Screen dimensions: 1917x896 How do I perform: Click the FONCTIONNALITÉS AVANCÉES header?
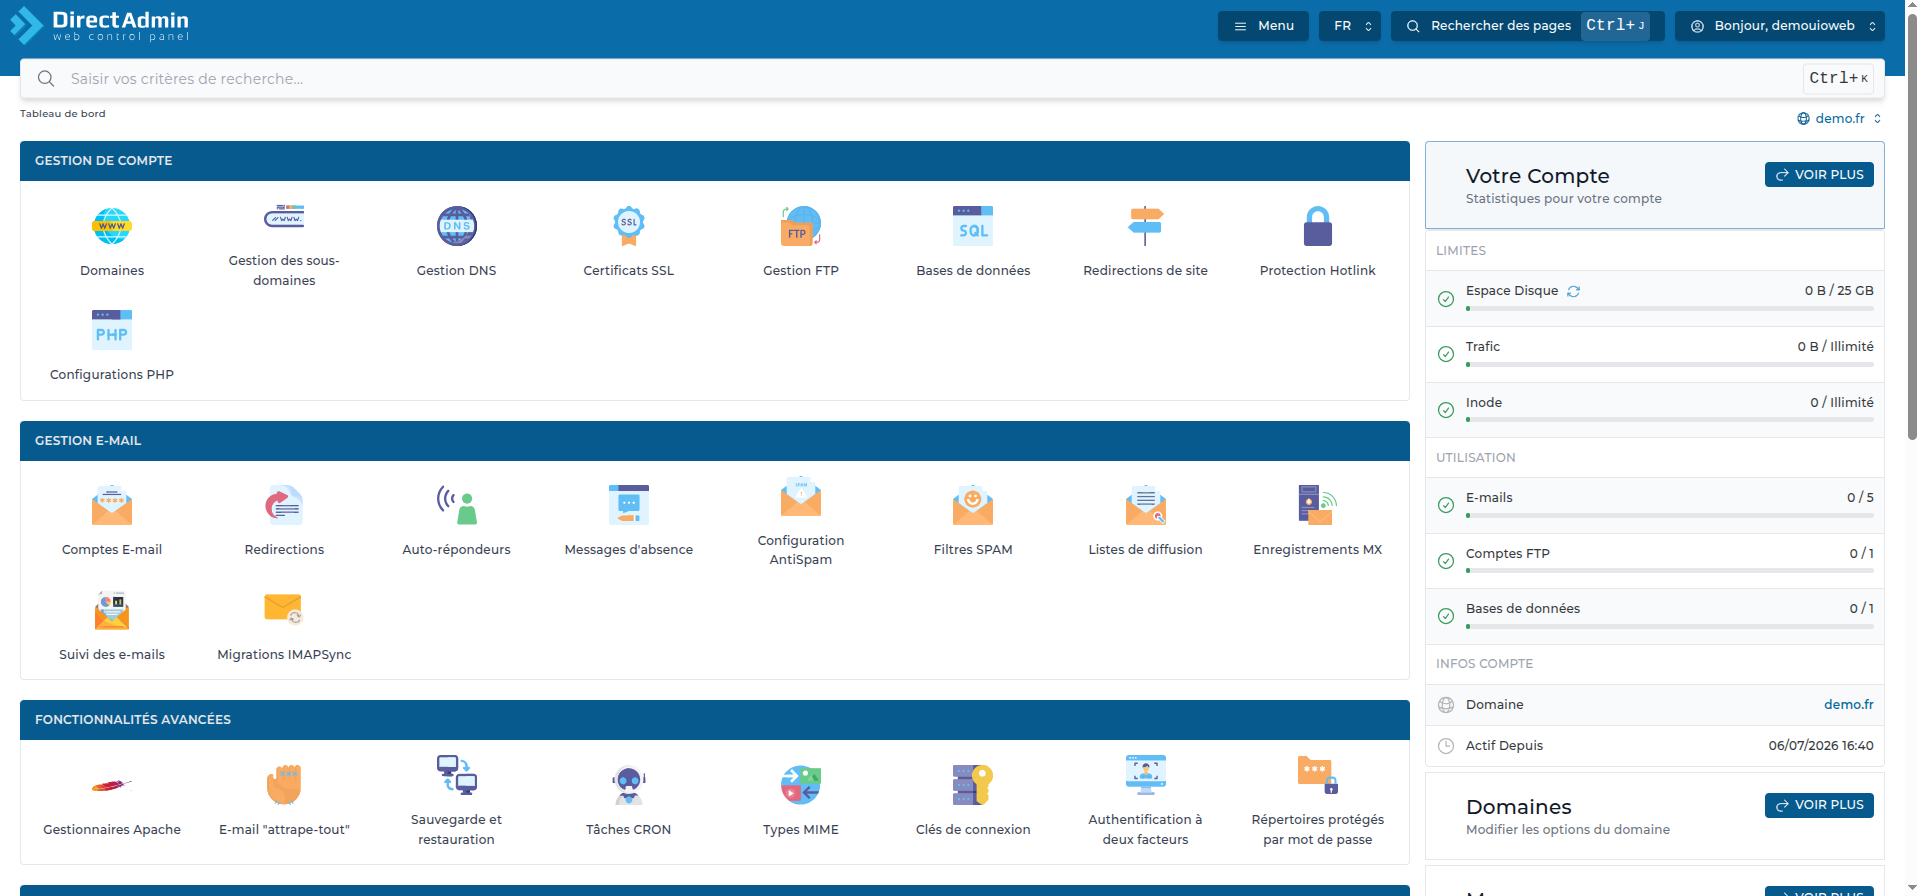pos(715,720)
